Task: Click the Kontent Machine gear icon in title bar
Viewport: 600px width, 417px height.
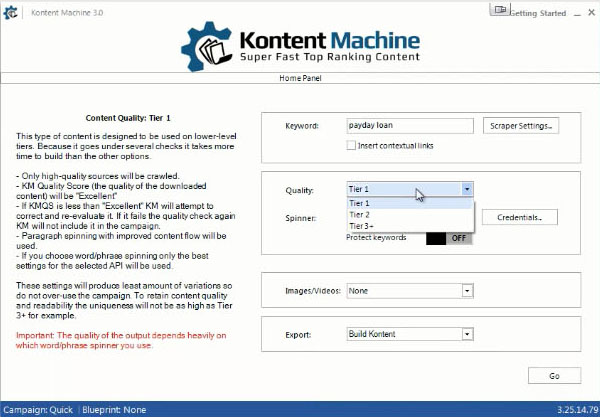Action: coord(10,13)
